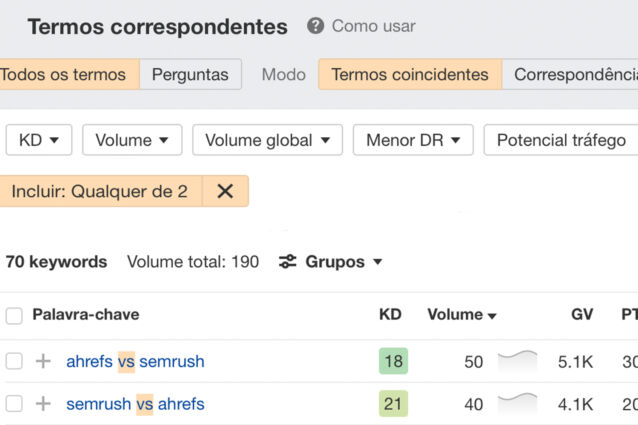The height and width of the screenshot is (425, 638).
Task: Expand the ahrefs vs semrush row plus icon
Action: tap(43, 361)
